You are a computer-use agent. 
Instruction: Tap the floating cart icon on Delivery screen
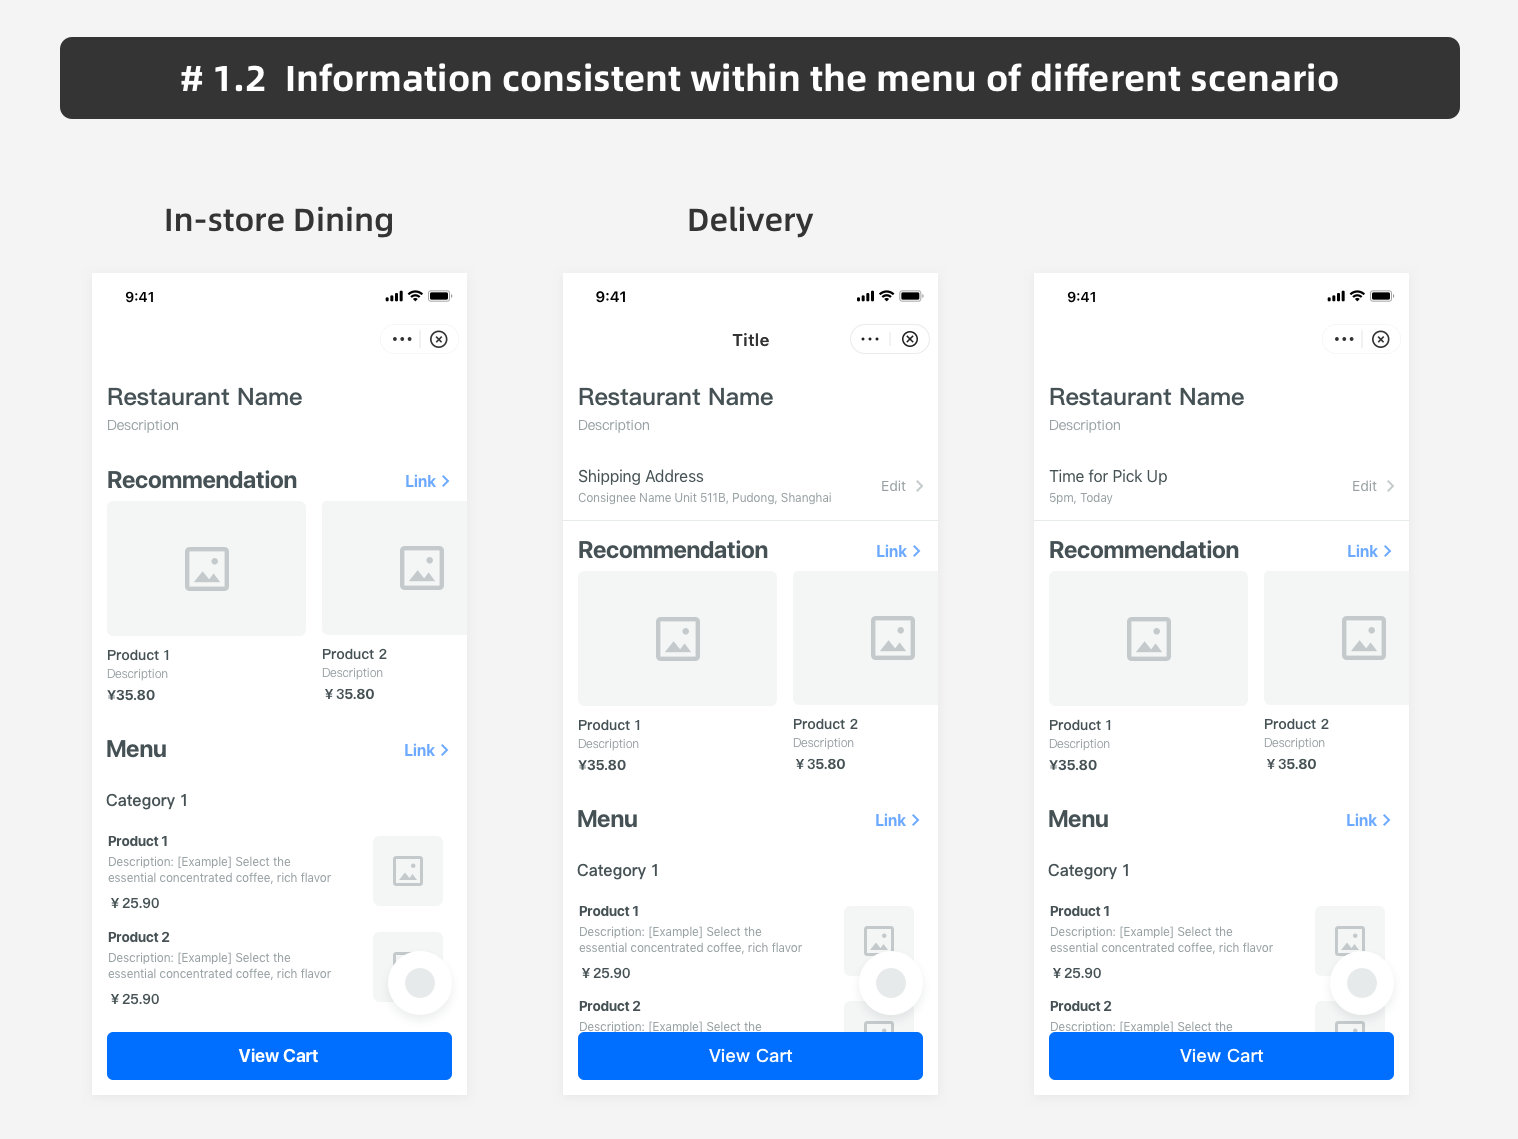[x=891, y=982]
